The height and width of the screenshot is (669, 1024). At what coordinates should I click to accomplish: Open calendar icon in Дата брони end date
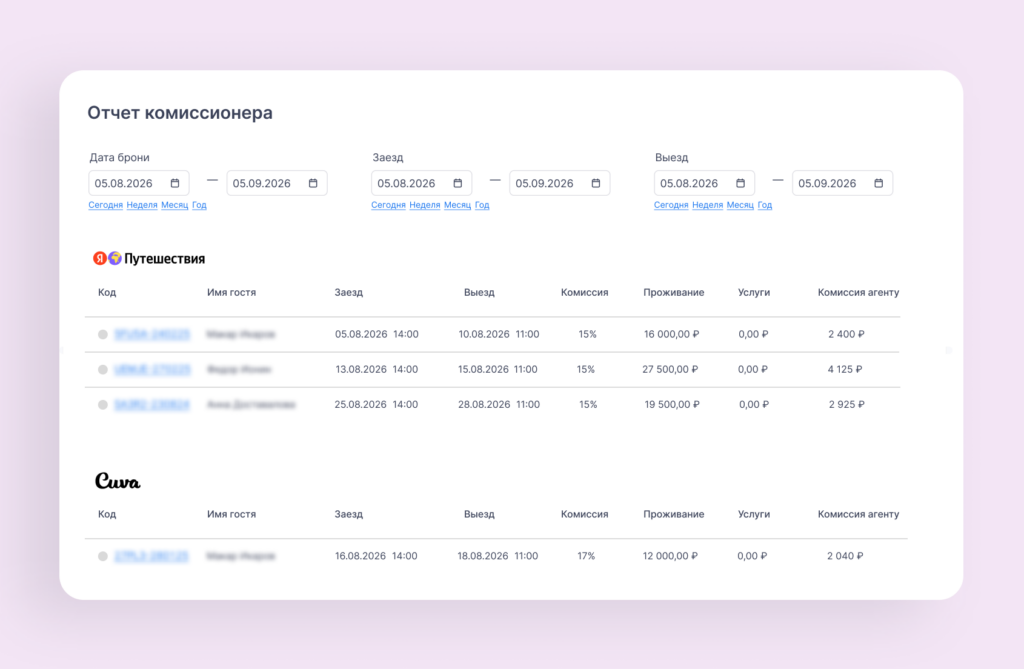coord(313,184)
